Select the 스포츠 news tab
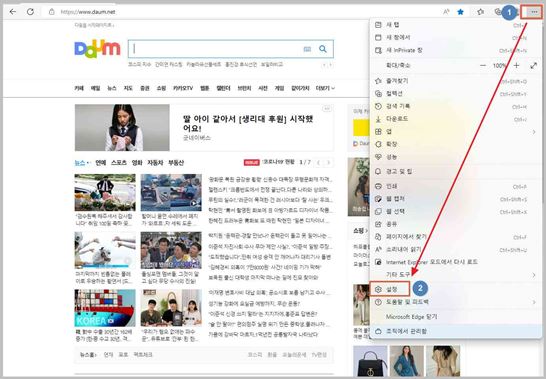The image size is (546, 379). click(x=119, y=163)
